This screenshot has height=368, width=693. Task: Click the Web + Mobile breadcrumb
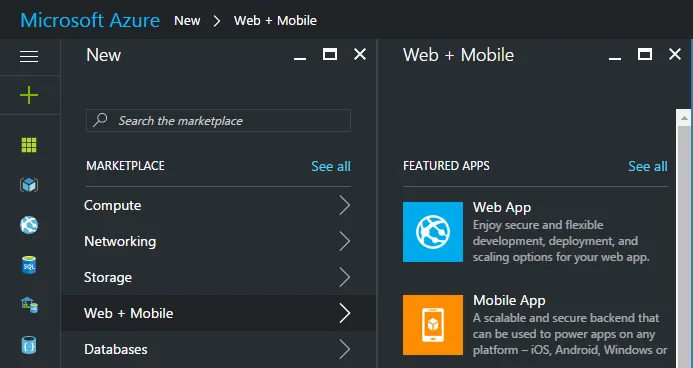coord(275,20)
